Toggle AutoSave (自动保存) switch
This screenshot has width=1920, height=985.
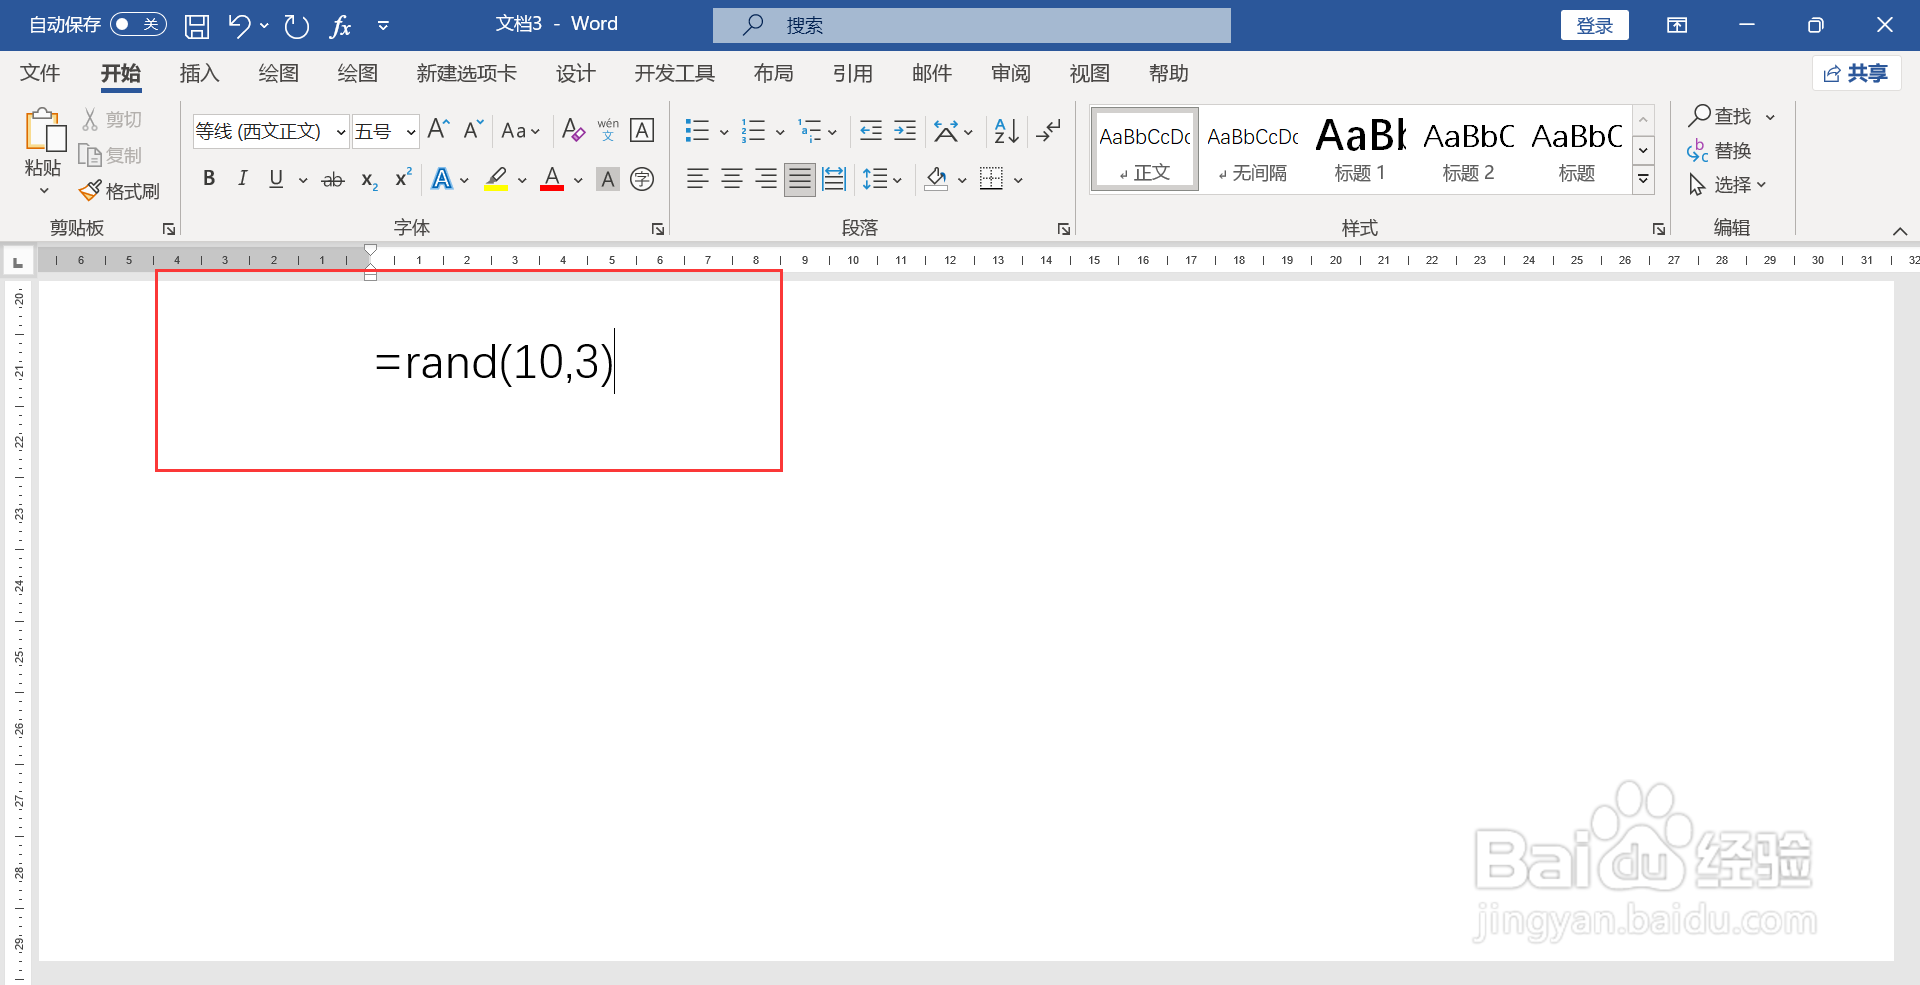138,24
